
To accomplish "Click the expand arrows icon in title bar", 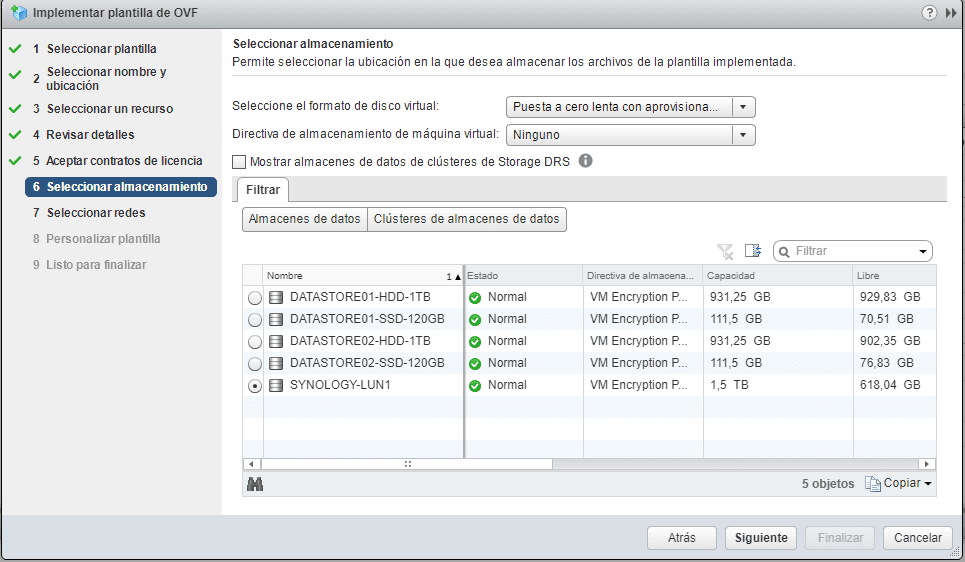I will 950,13.
